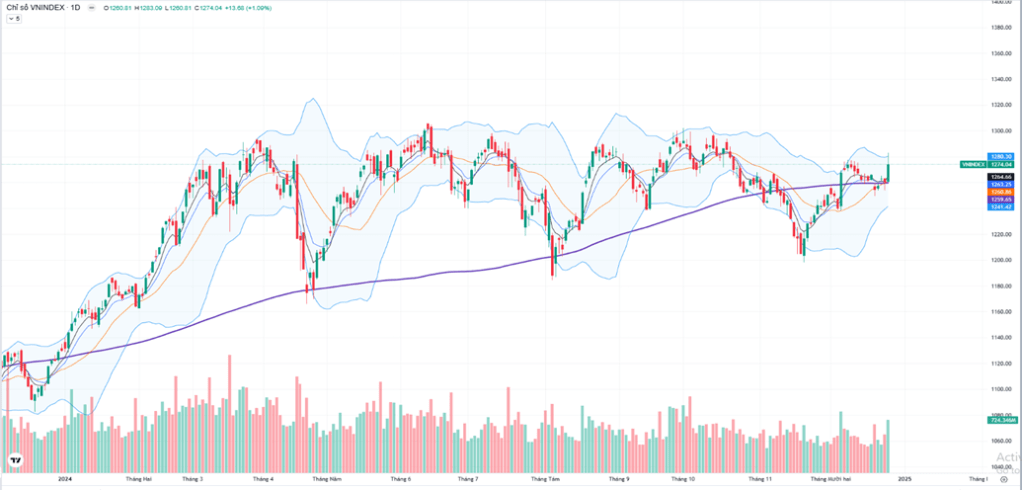Screen dimensions: 1022x490
Task: Click the 724.34M volume label
Action: (x=1002, y=421)
